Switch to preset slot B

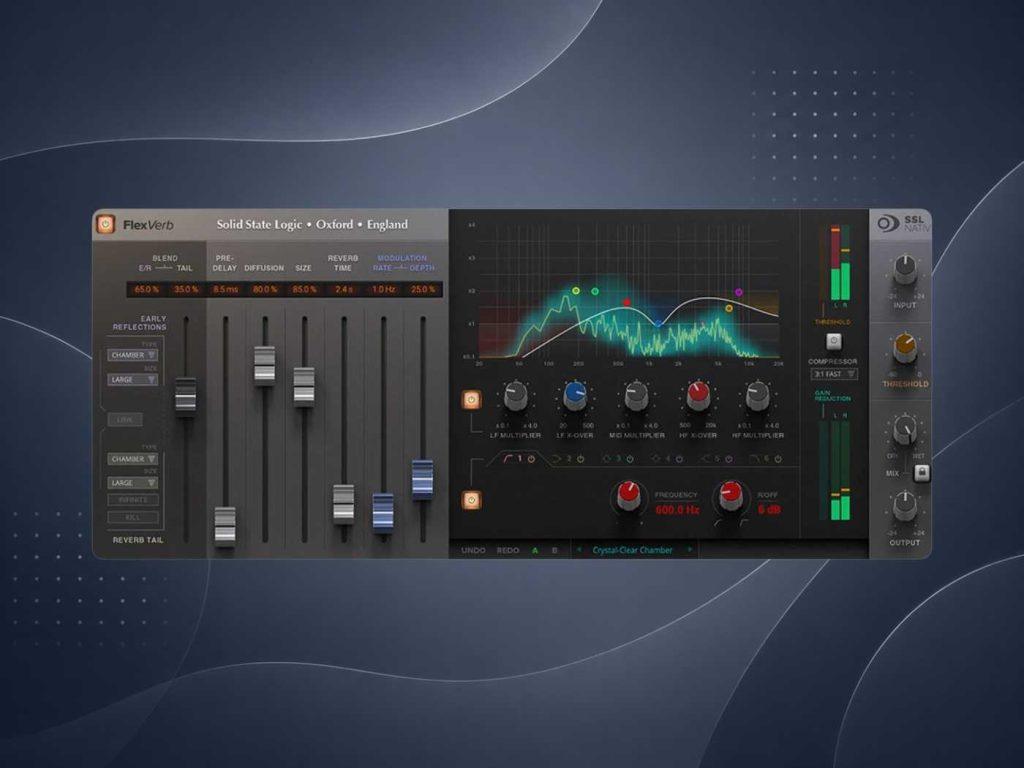tap(555, 551)
